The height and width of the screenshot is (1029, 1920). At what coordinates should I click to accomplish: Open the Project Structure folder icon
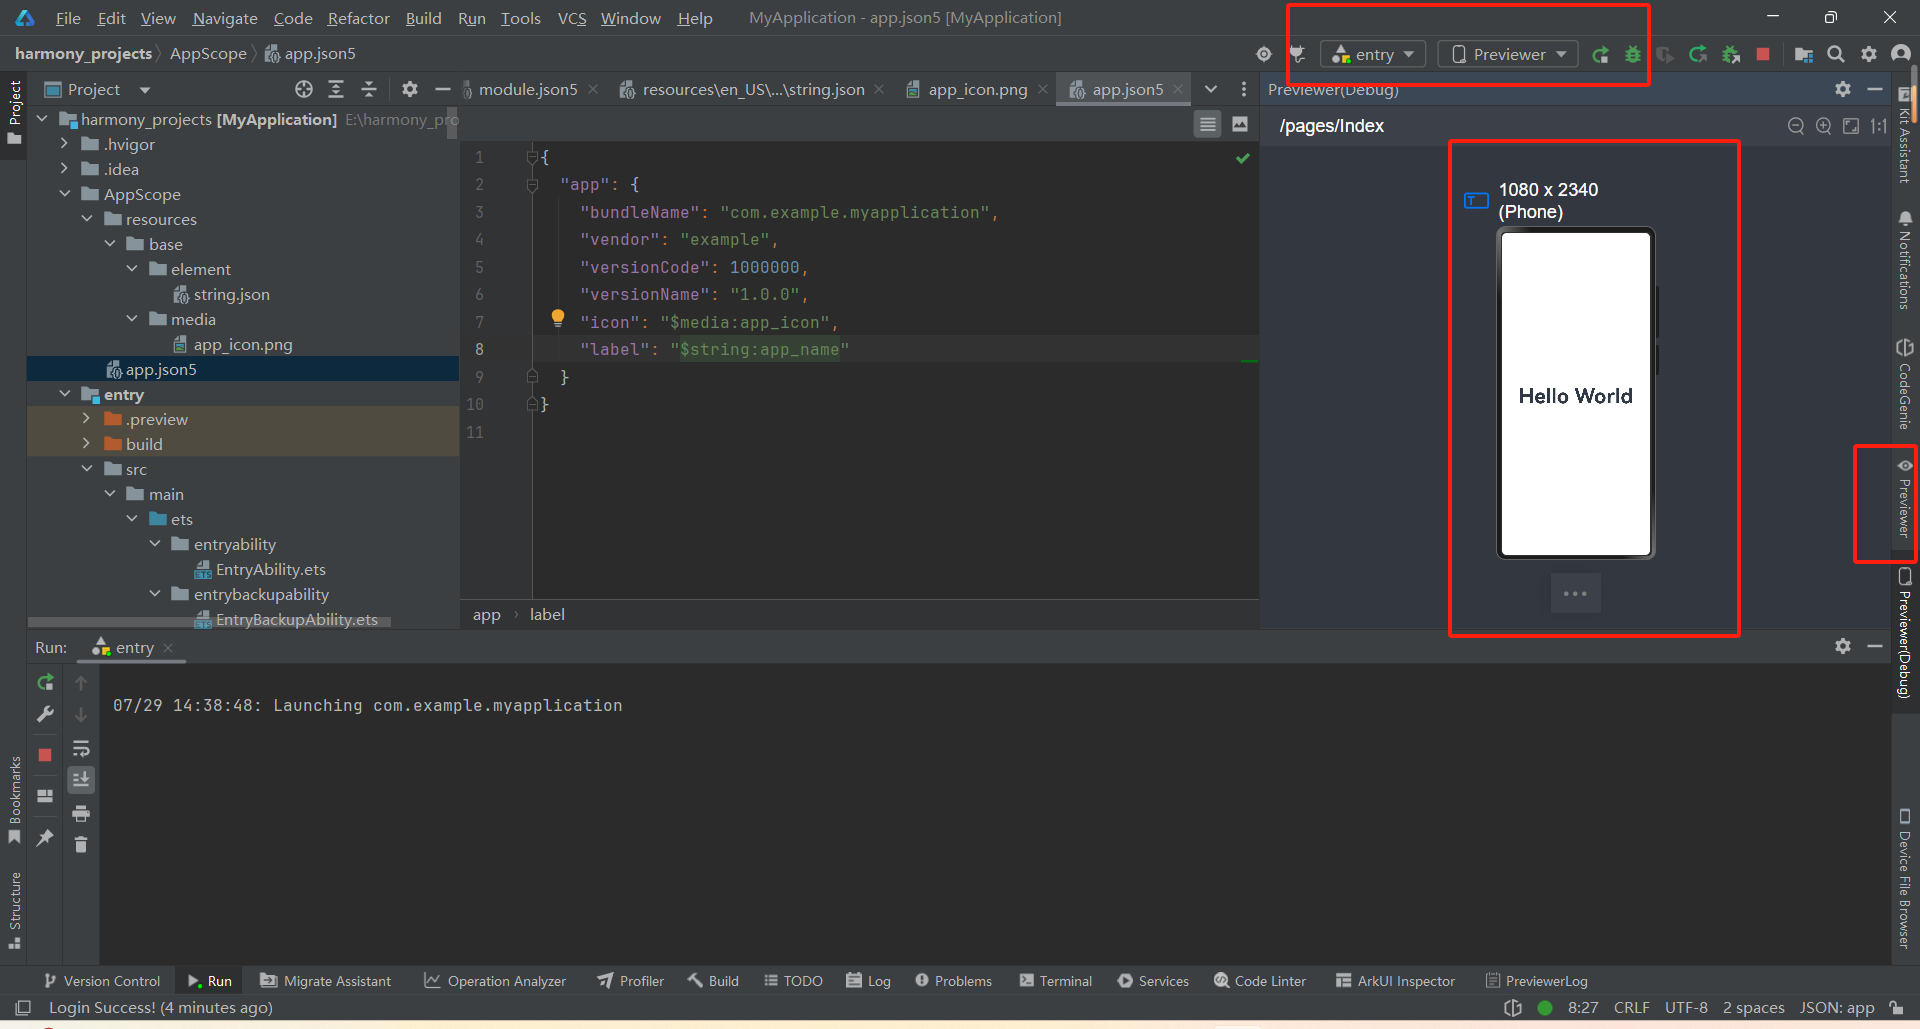coord(1804,55)
